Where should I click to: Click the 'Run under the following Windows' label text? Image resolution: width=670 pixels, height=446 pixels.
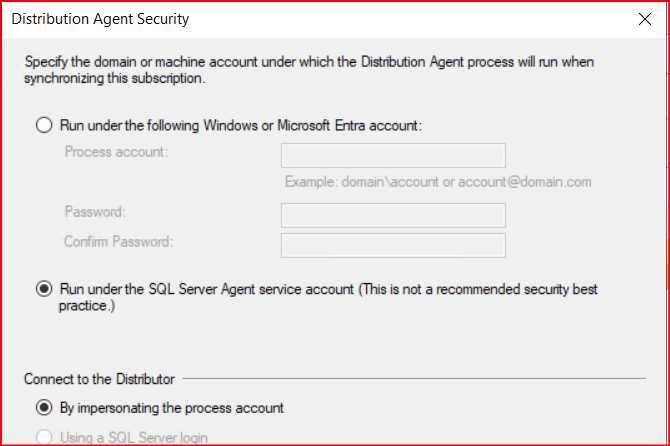coord(242,126)
